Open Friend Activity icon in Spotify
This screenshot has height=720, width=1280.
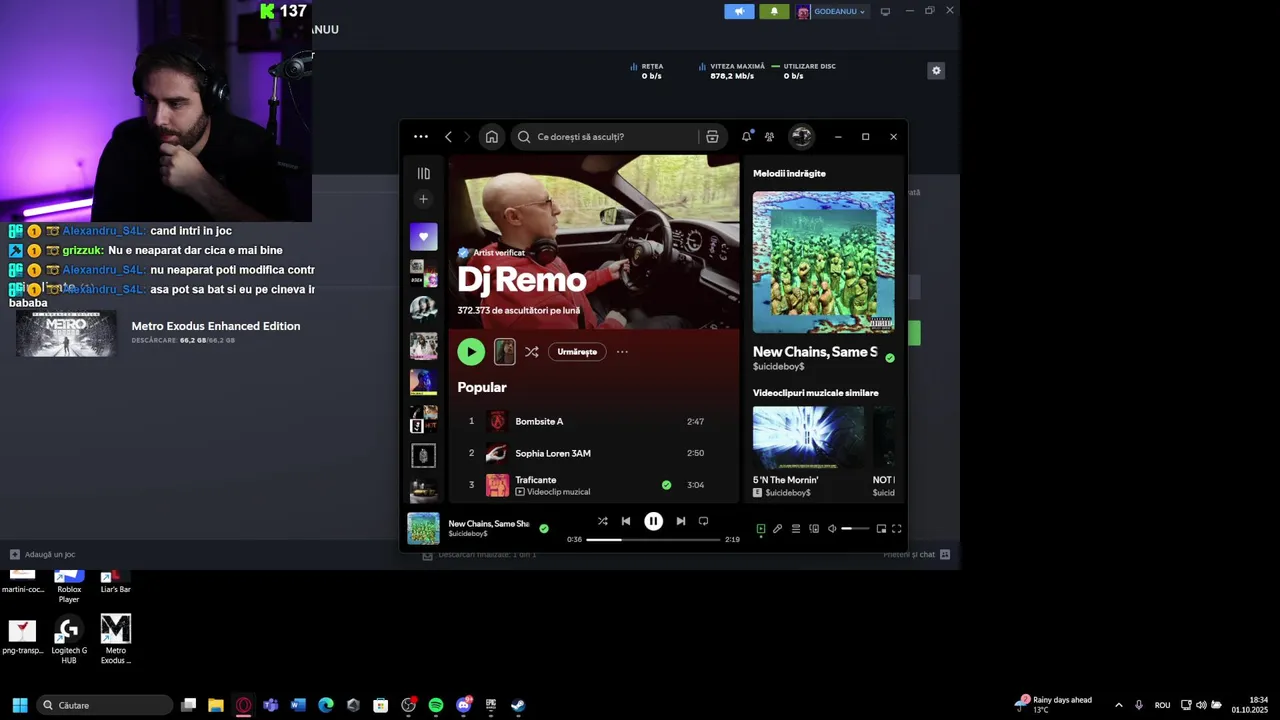coord(769,137)
